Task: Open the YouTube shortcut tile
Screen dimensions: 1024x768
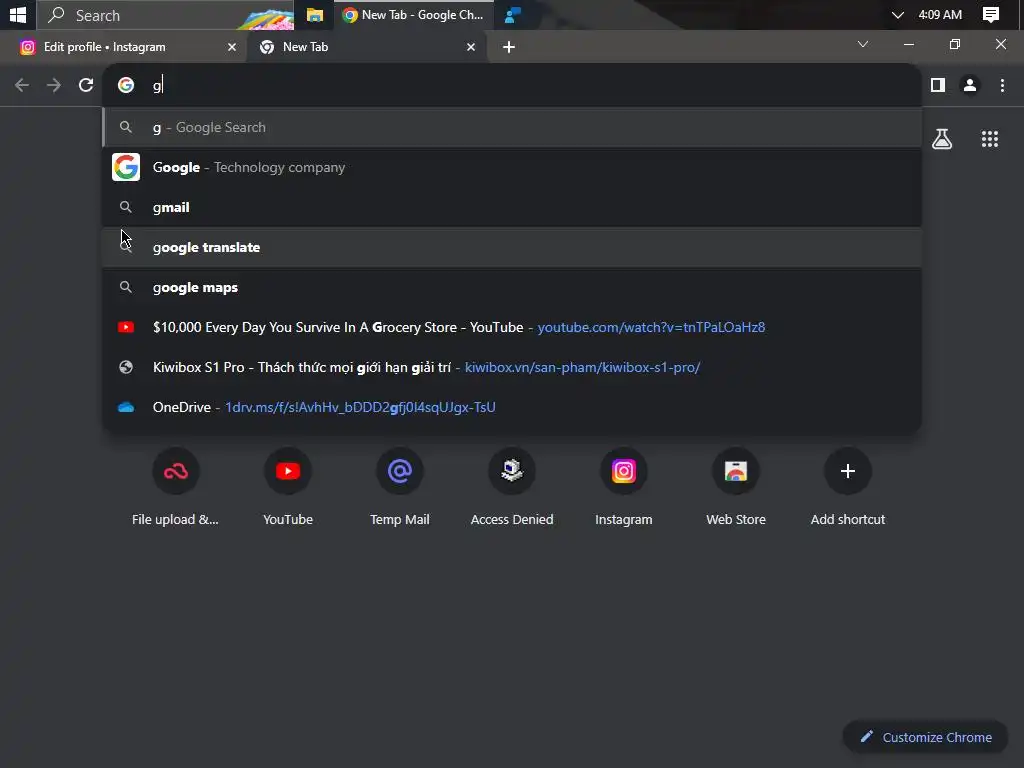Action: 288,488
